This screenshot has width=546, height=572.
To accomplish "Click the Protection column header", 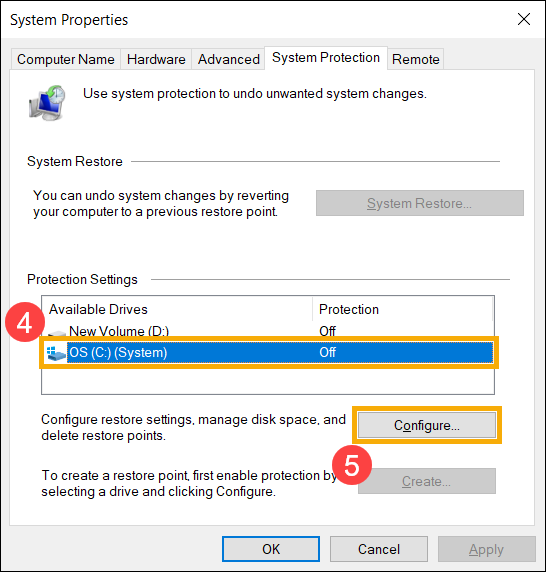I will [x=403, y=309].
